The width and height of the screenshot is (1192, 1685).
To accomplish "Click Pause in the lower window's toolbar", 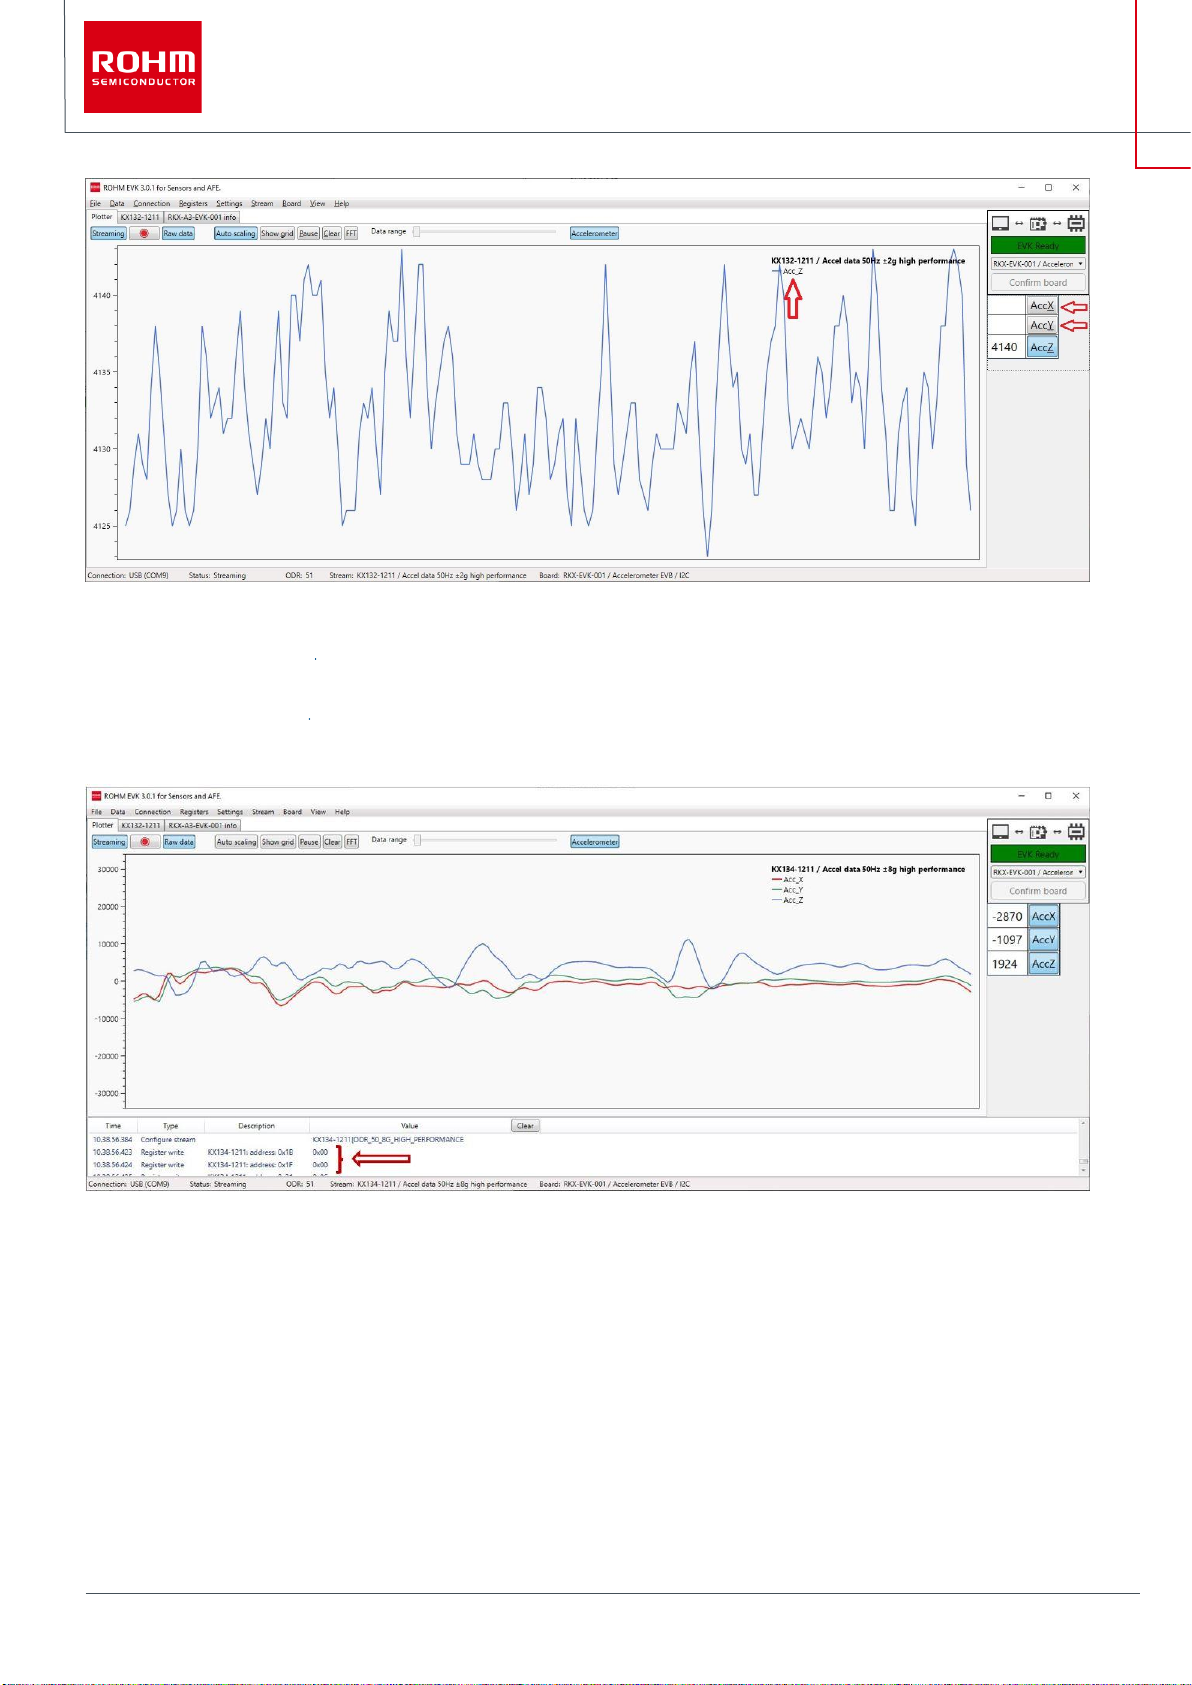I will pyautogui.click(x=309, y=842).
